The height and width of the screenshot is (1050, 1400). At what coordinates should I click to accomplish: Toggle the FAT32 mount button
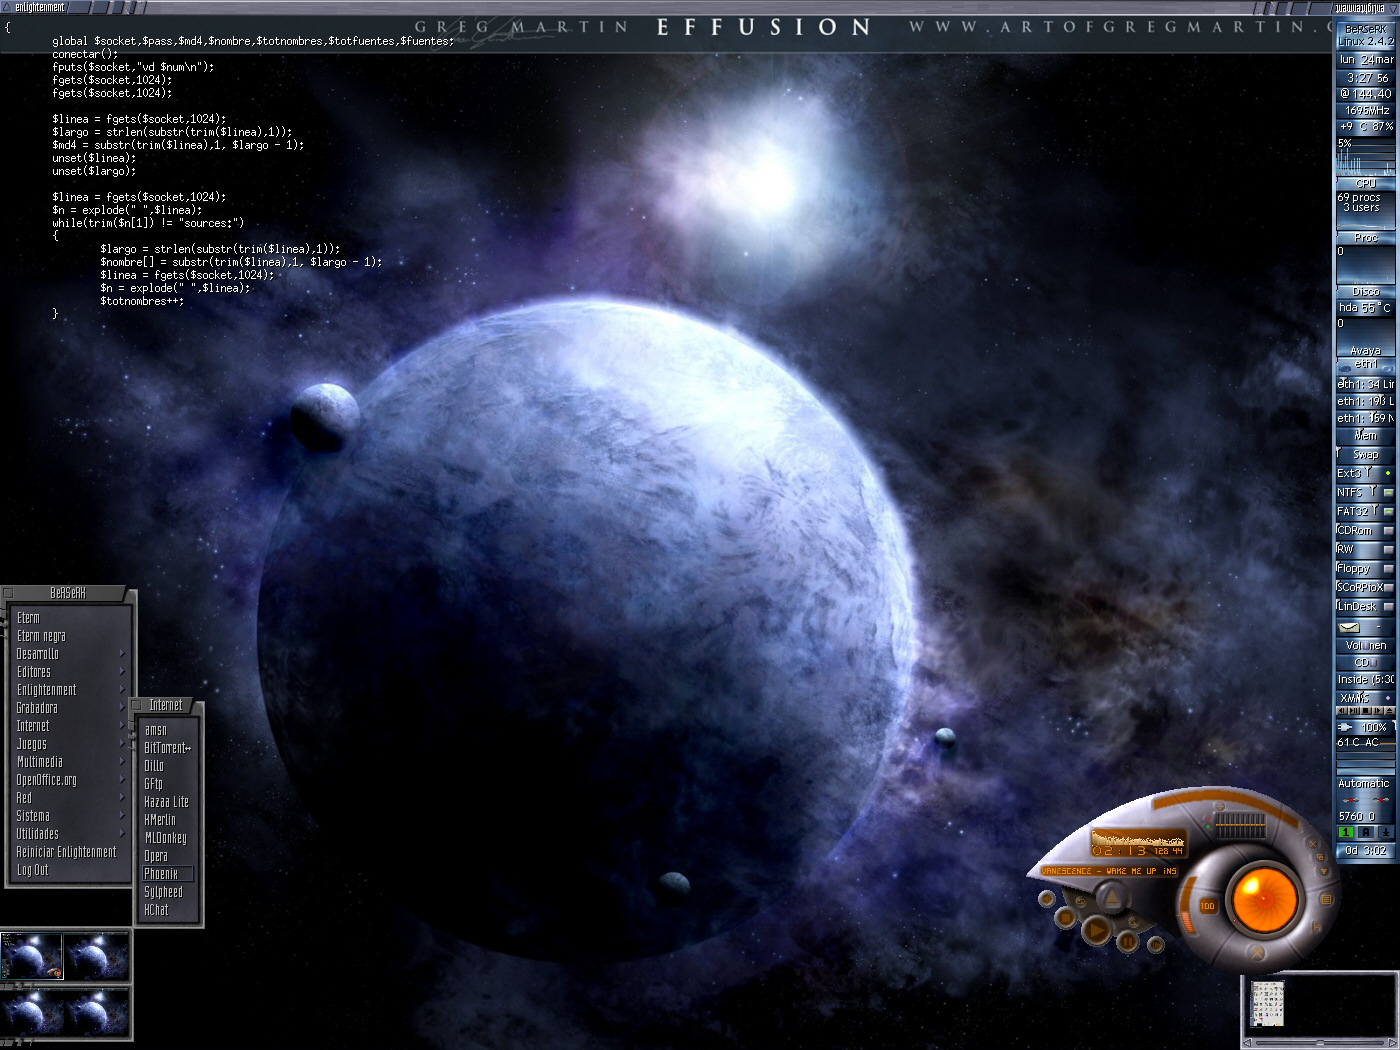(x=1388, y=512)
